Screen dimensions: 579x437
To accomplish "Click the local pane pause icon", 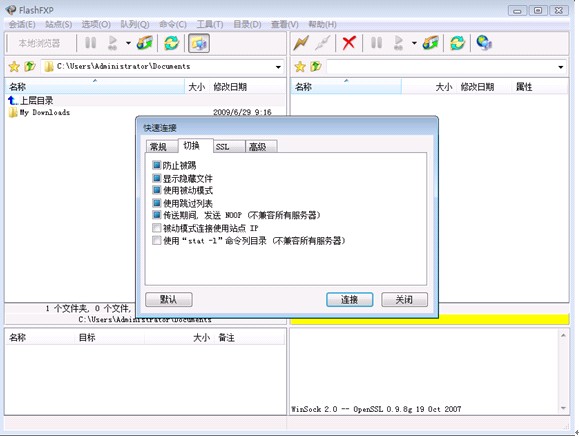I will coord(90,43).
